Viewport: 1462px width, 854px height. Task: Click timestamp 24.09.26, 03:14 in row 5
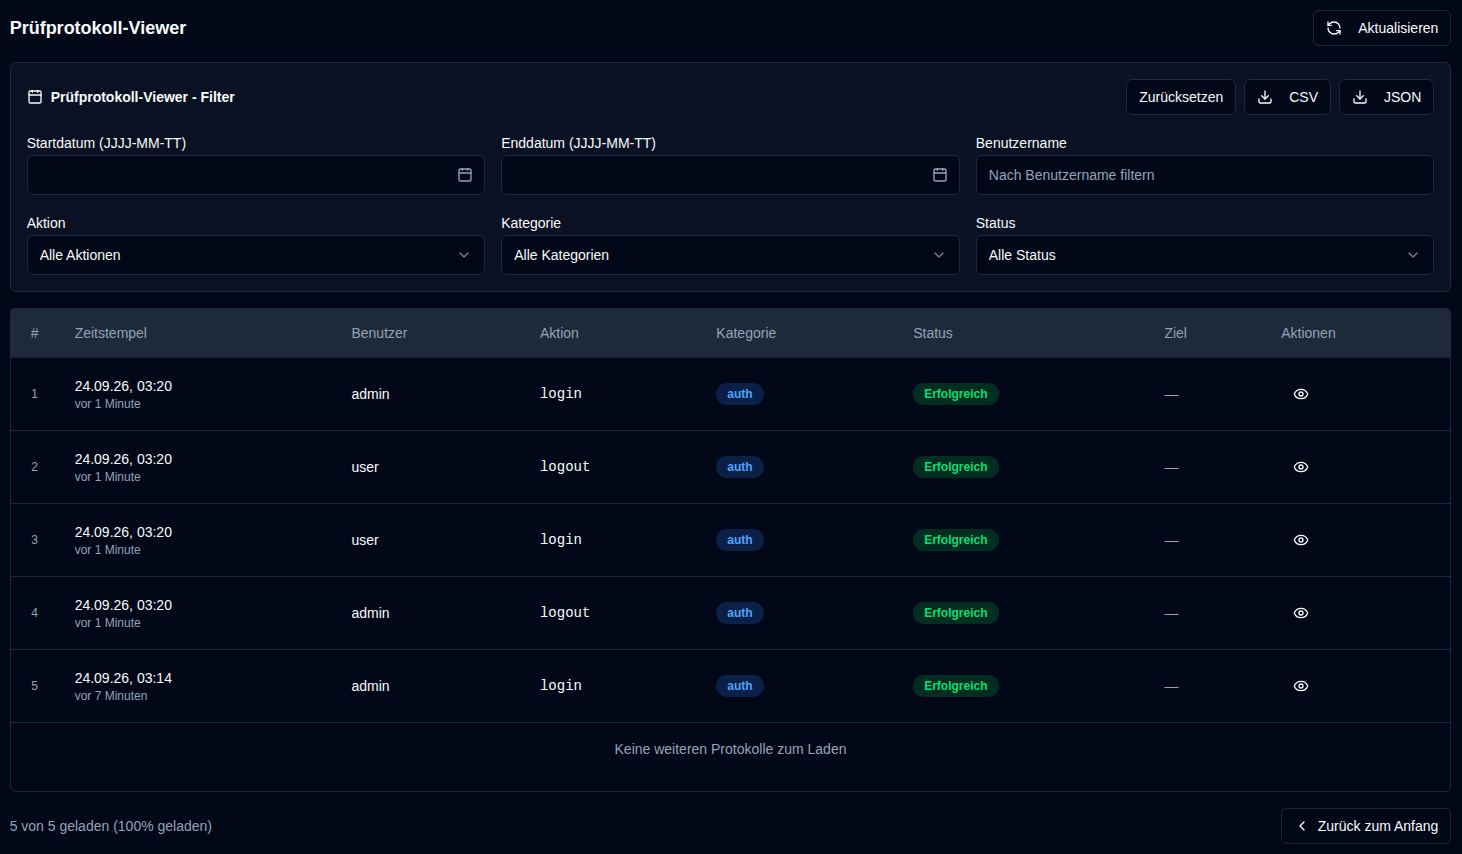[123, 678]
